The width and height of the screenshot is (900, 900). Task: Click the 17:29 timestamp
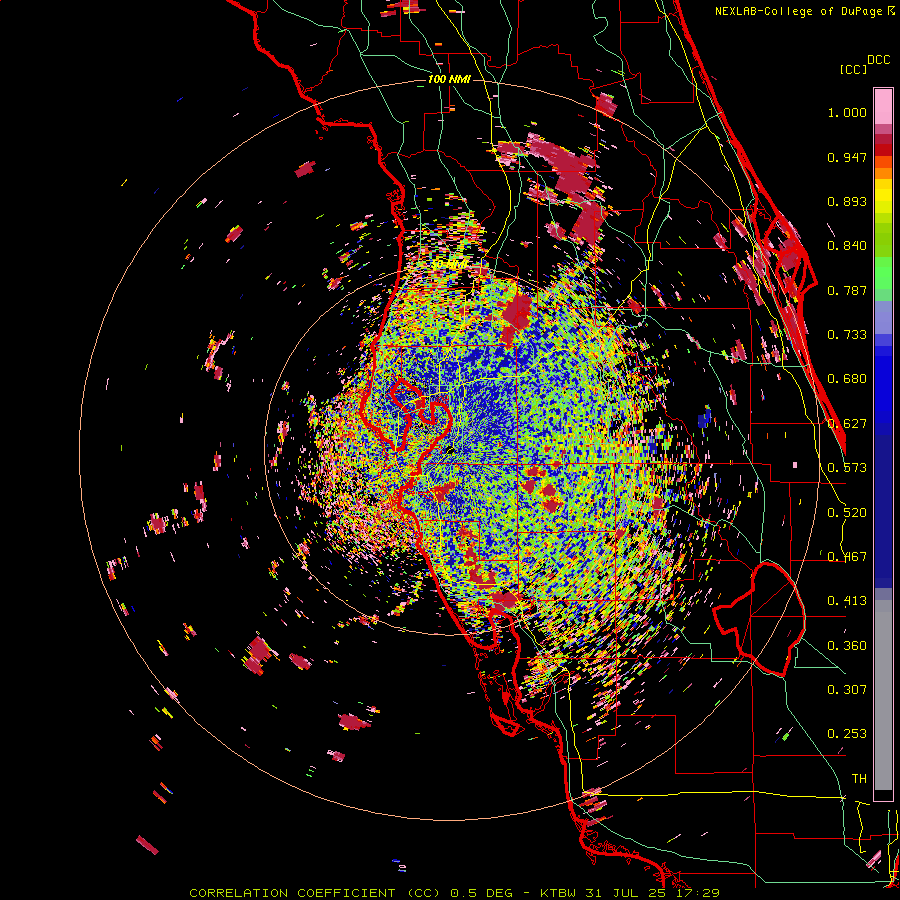(699, 893)
